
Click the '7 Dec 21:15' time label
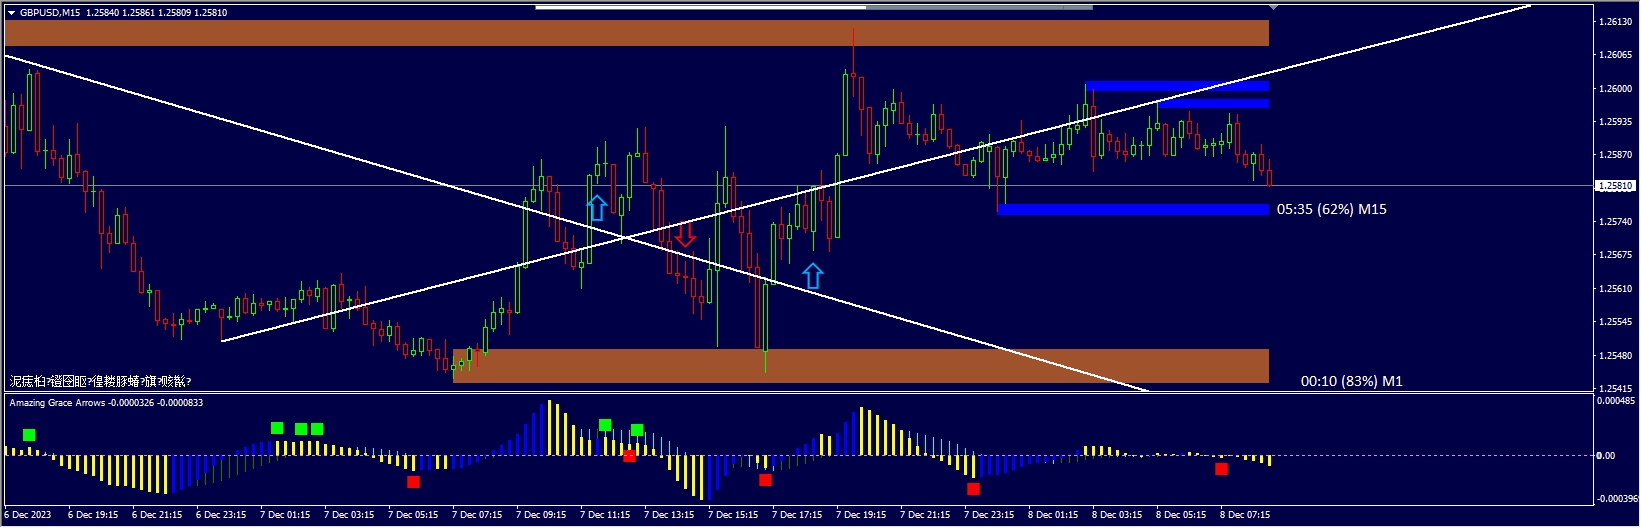[925, 515]
